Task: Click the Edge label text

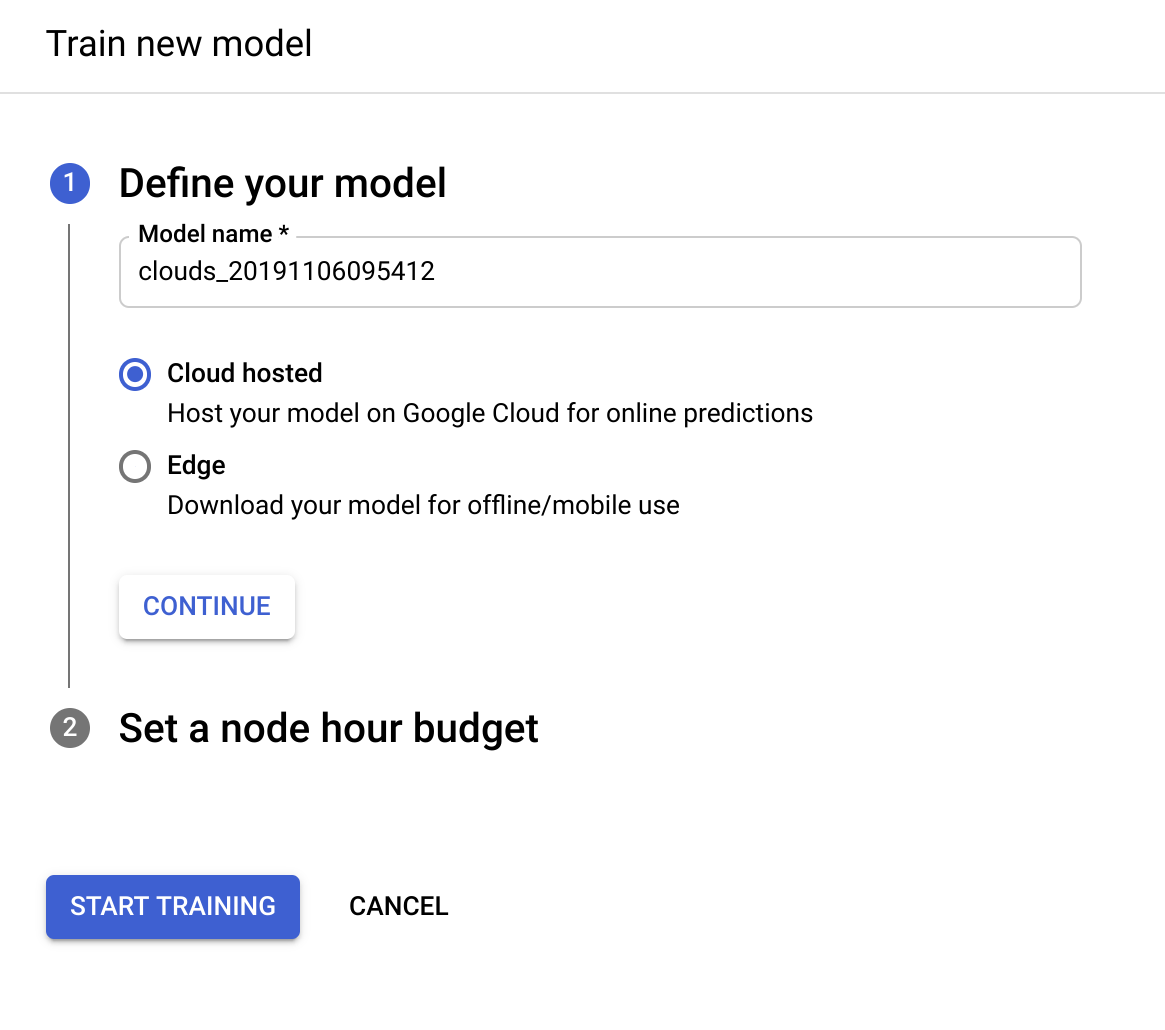Action: coord(196,465)
